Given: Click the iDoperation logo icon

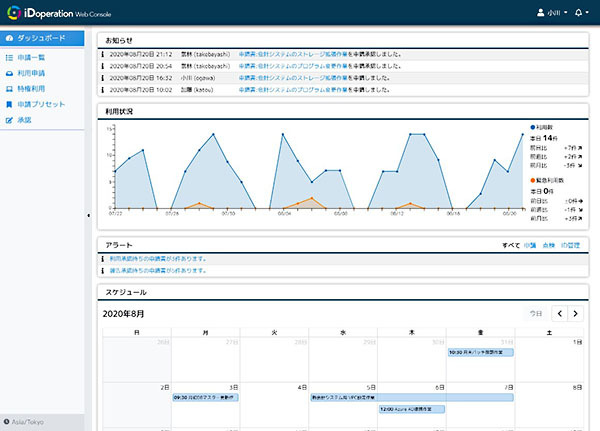Looking at the screenshot, I should point(14,12).
